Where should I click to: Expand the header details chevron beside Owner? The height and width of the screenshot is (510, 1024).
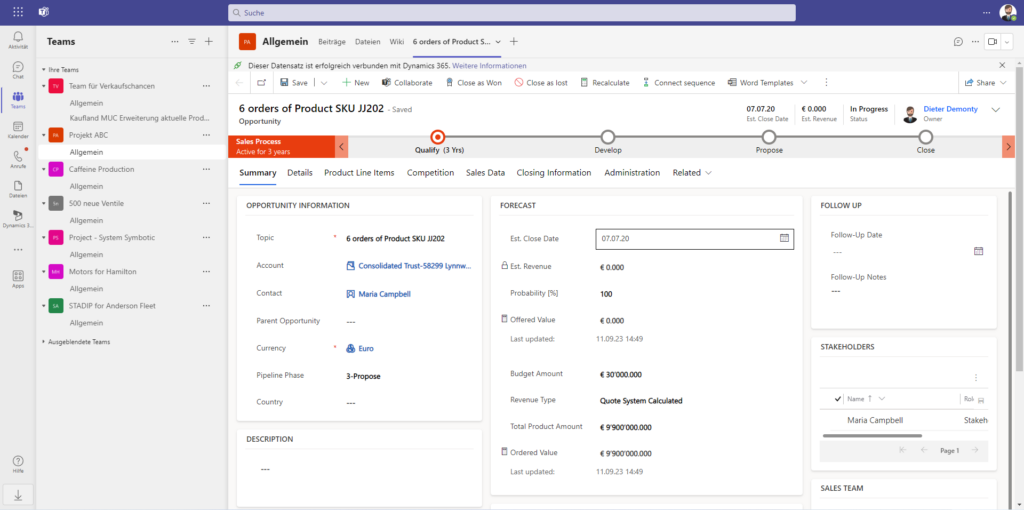click(x=995, y=110)
